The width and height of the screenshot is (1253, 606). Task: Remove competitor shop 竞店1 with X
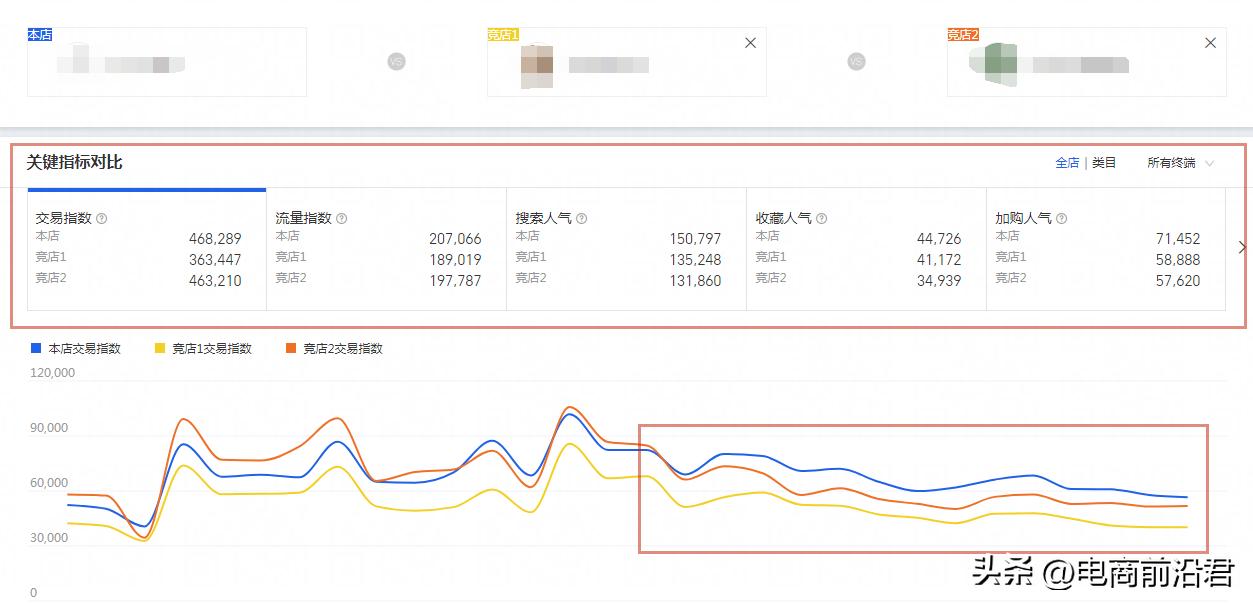click(751, 43)
